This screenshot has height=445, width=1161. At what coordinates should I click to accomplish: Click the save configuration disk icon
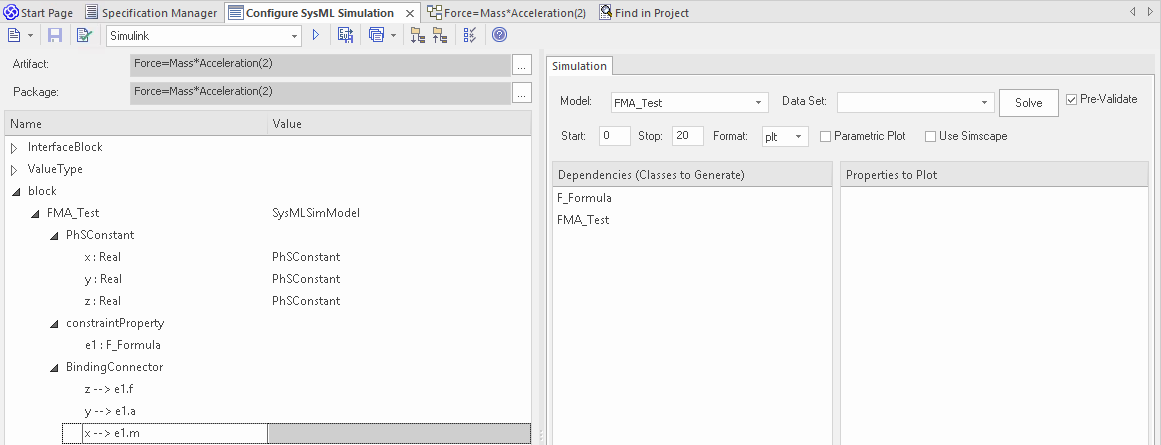tap(55, 35)
